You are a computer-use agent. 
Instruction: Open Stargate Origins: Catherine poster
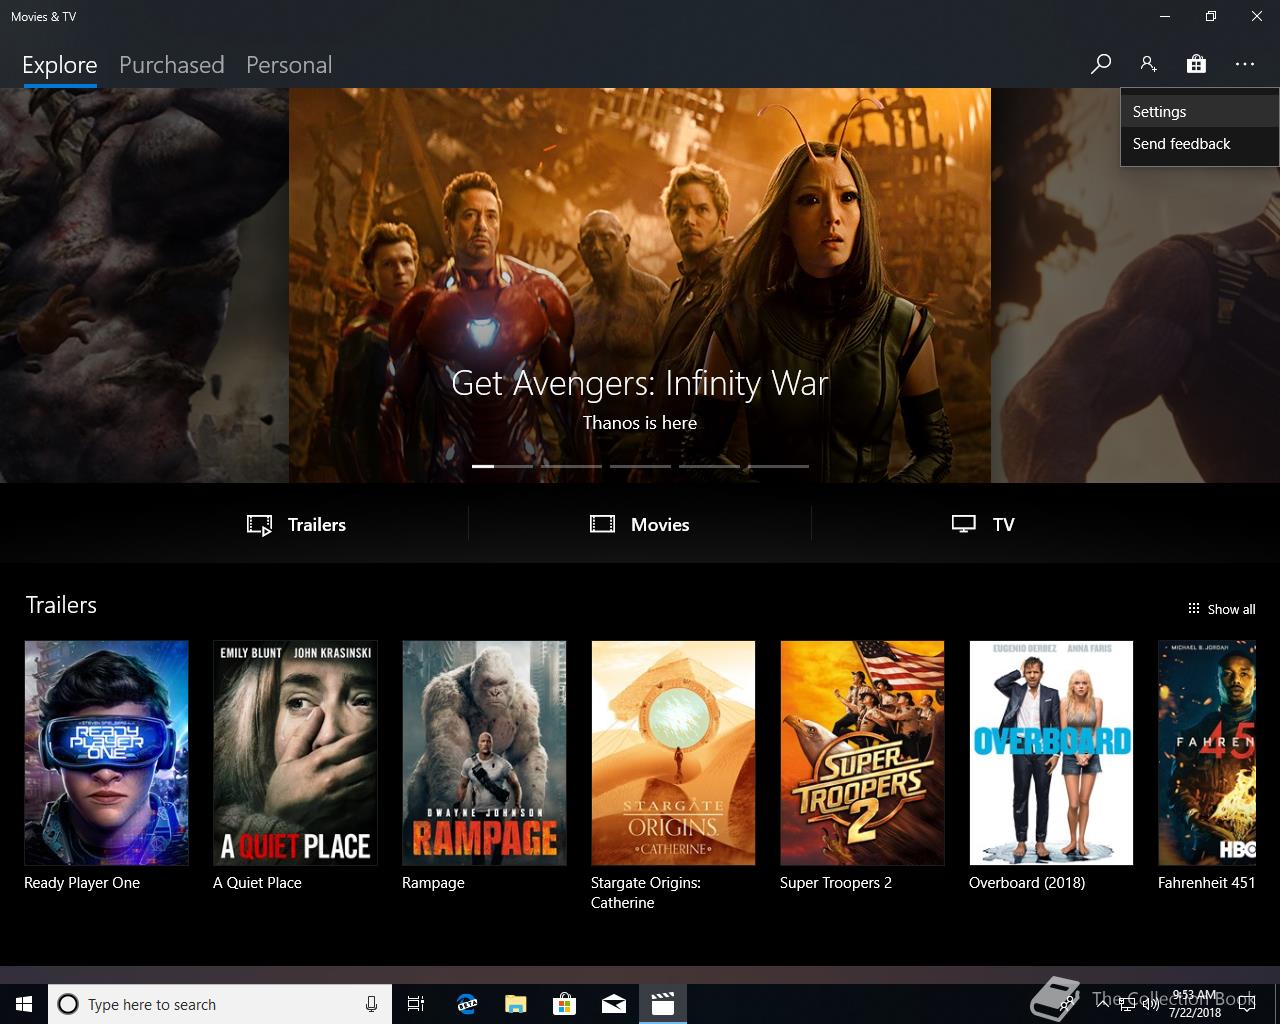pyautogui.click(x=673, y=753)
